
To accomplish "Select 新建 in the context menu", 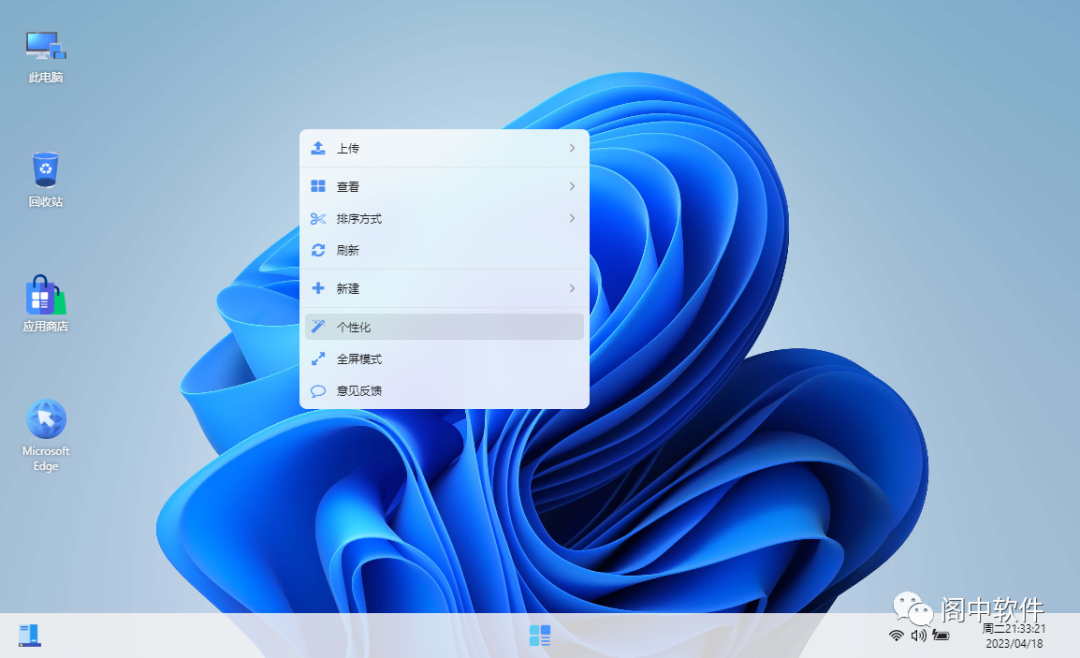I will coord(444,288).
